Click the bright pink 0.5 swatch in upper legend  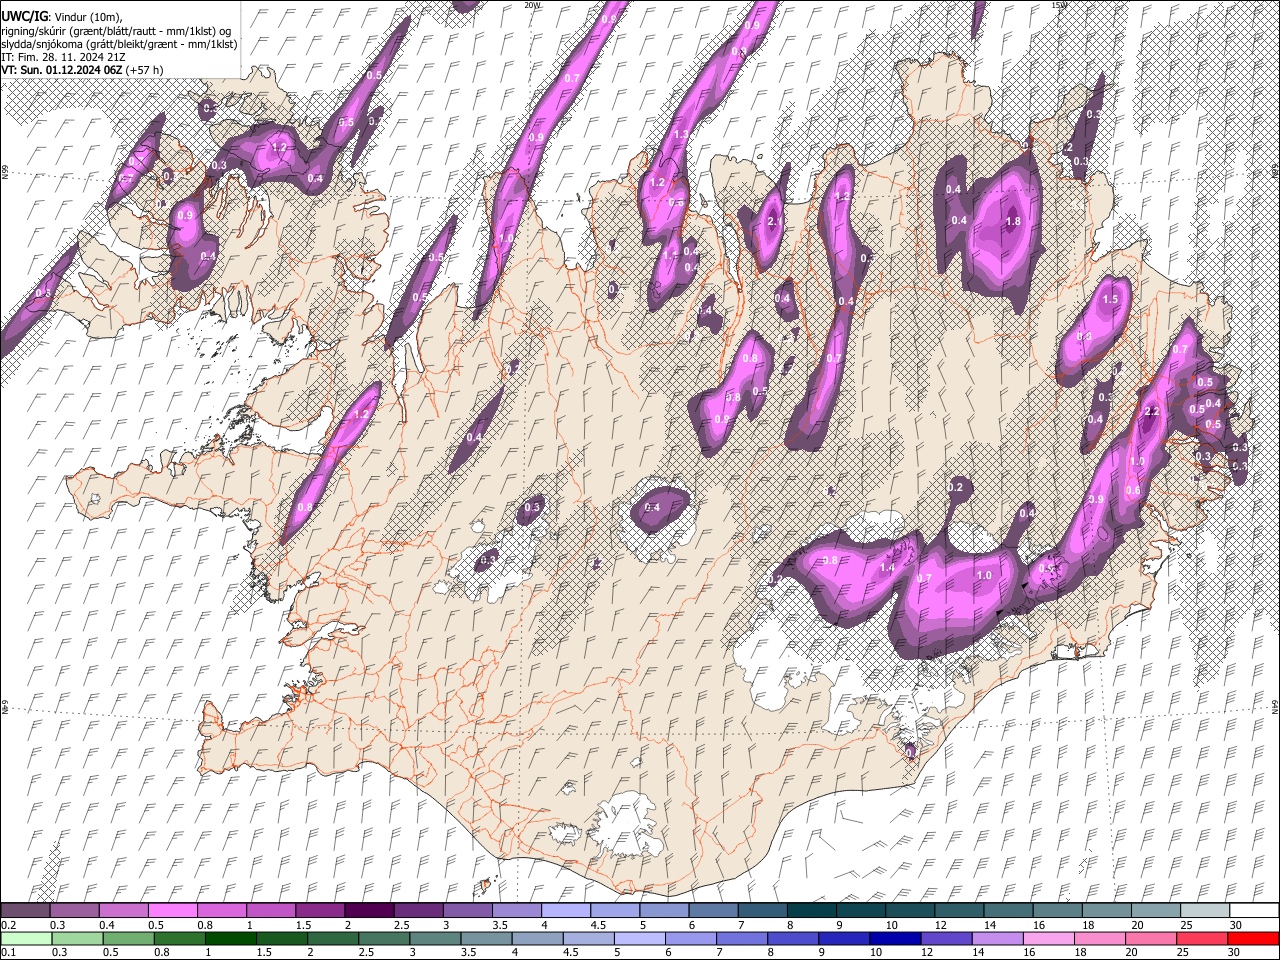coord(172,910)
